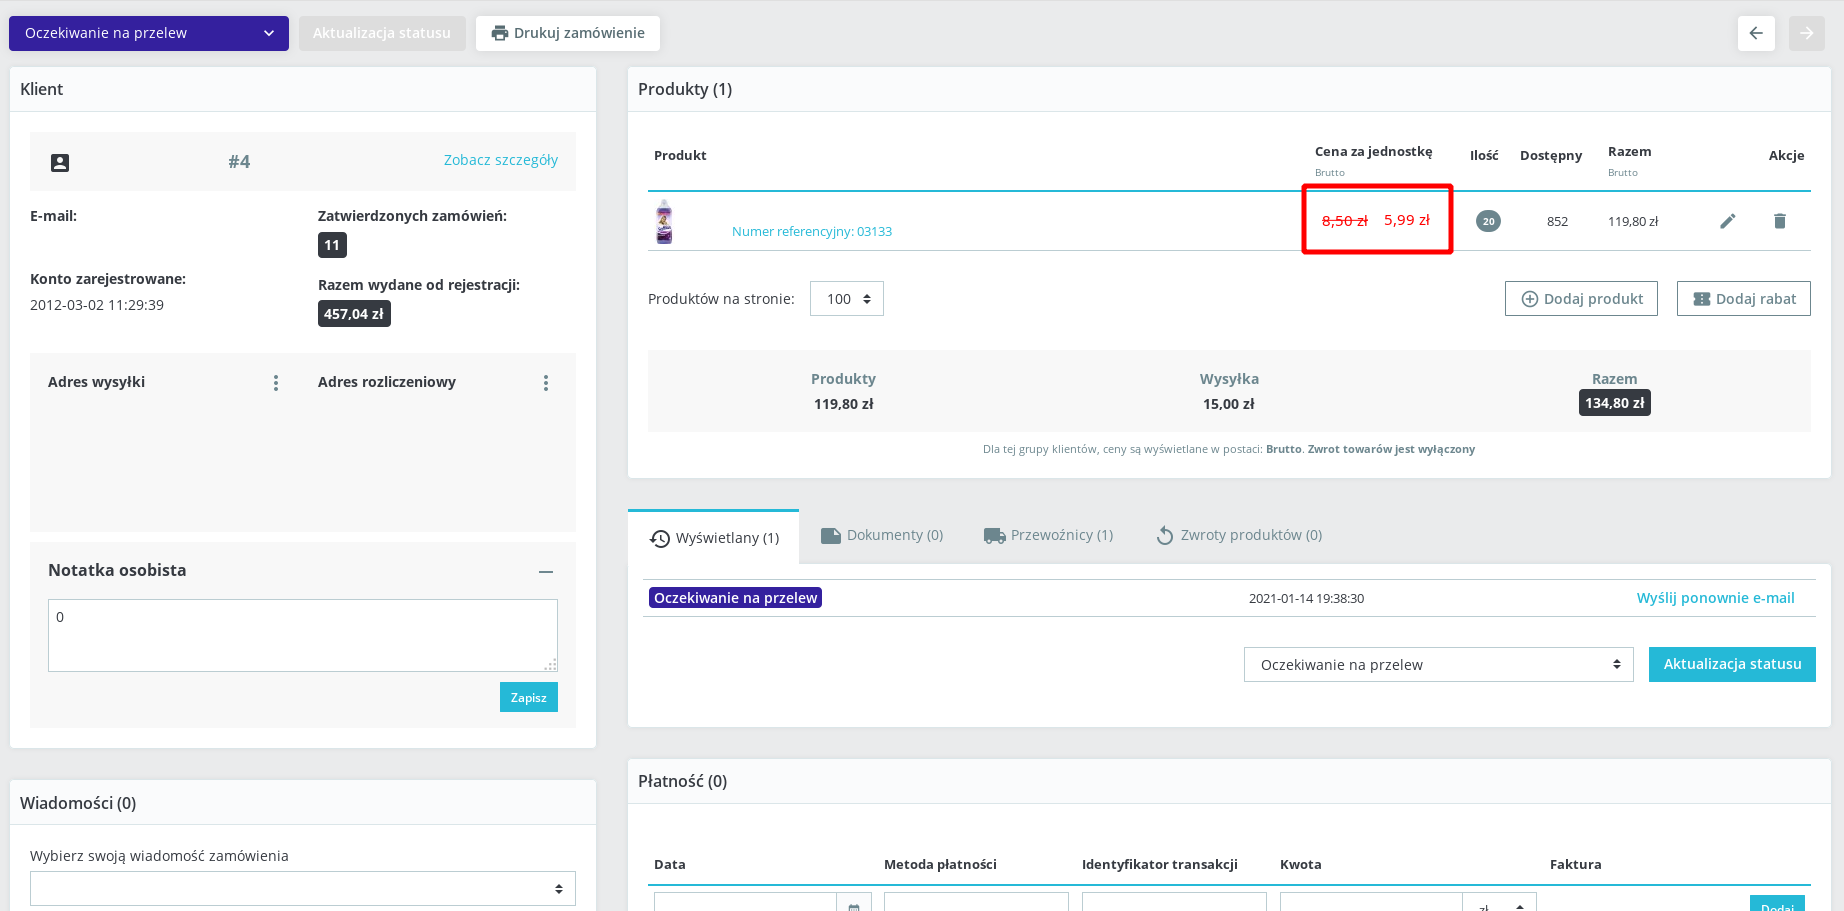
Task: Open options menu for Adres wysyłki
Action: (275, 382)
